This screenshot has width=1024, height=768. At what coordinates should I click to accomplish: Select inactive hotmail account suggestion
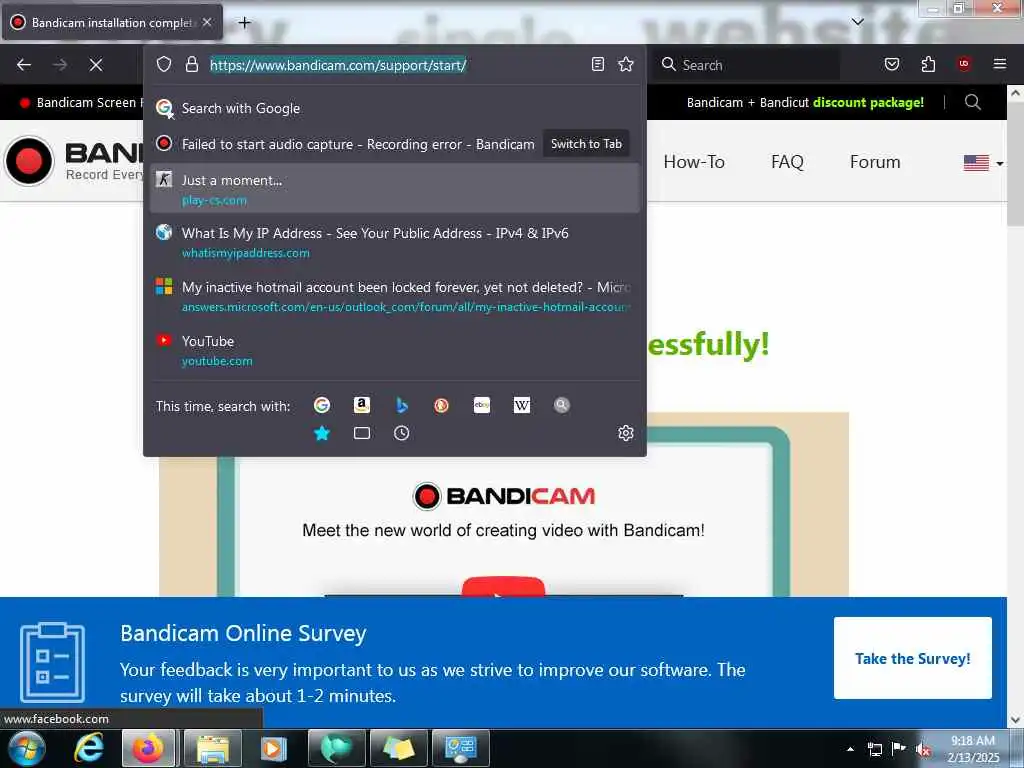point(394,296)
